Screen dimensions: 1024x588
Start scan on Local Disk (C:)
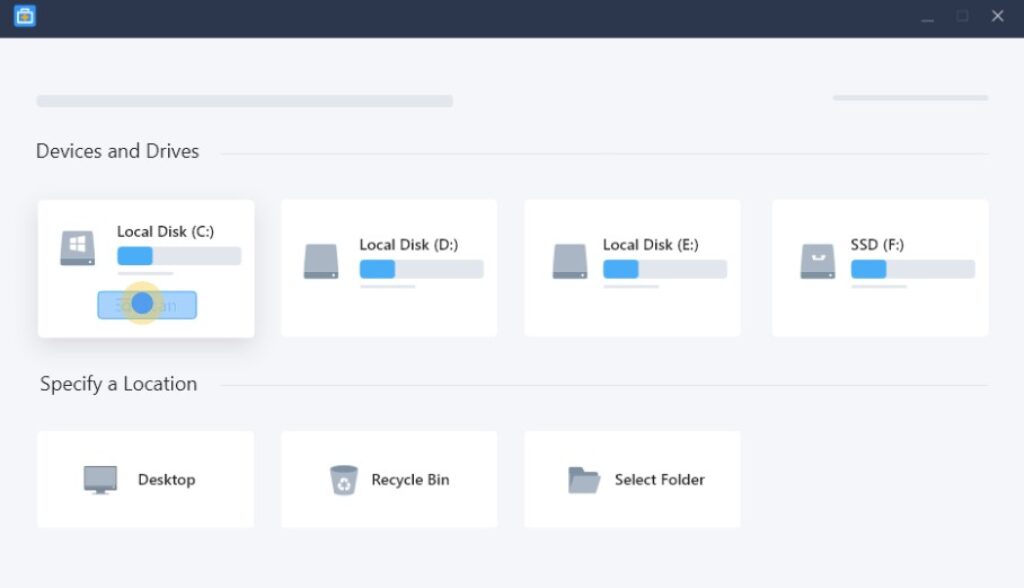147,305
